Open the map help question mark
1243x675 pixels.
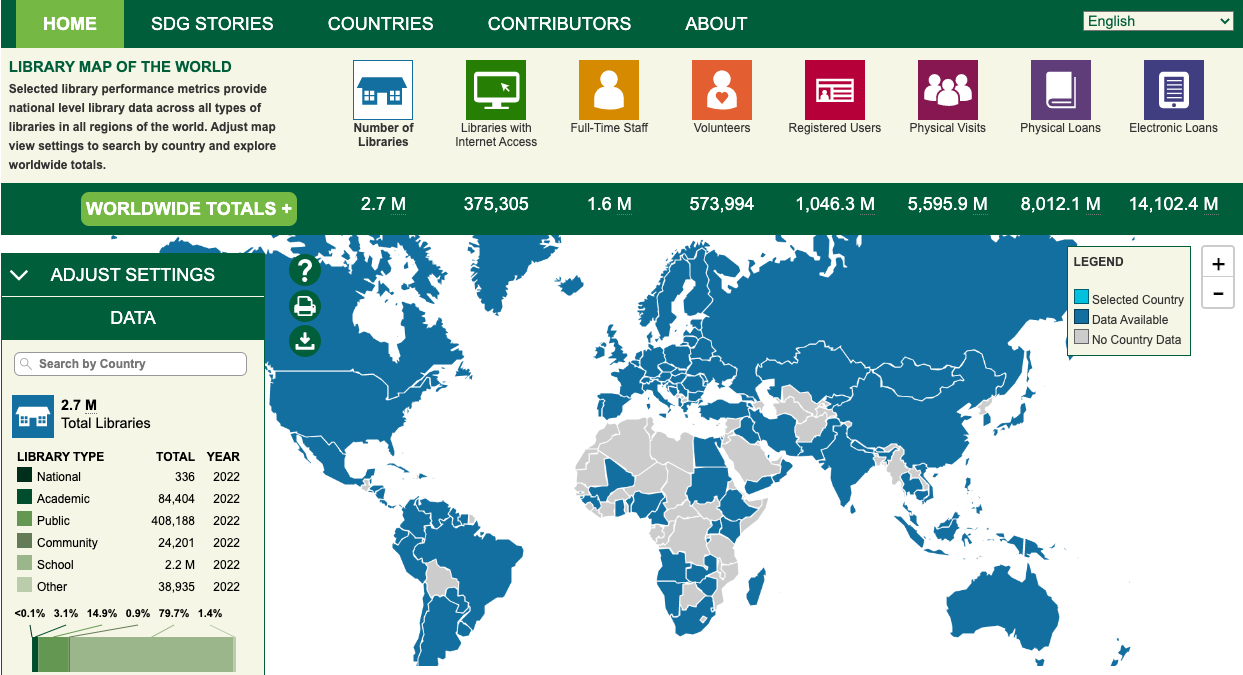[x=305, y=270]
